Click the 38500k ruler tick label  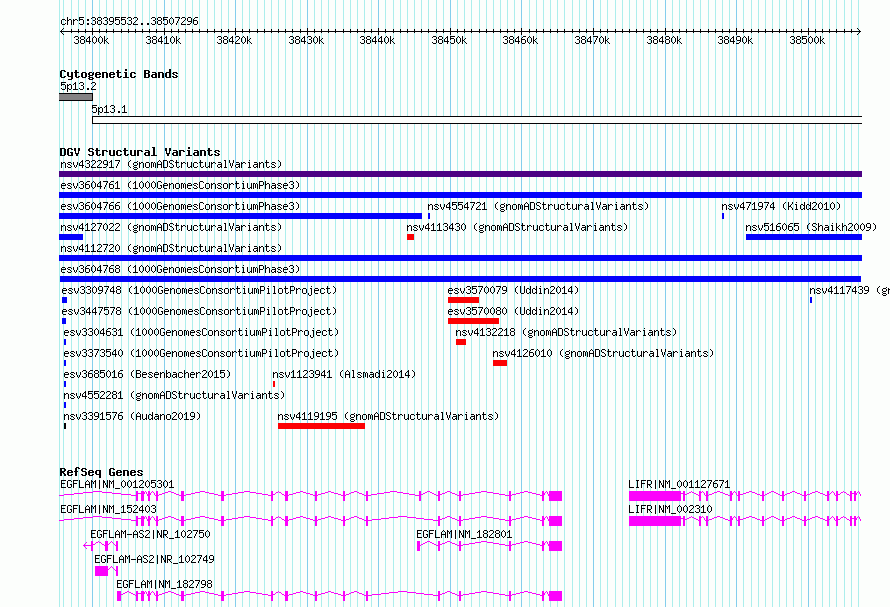pos(807,40)
